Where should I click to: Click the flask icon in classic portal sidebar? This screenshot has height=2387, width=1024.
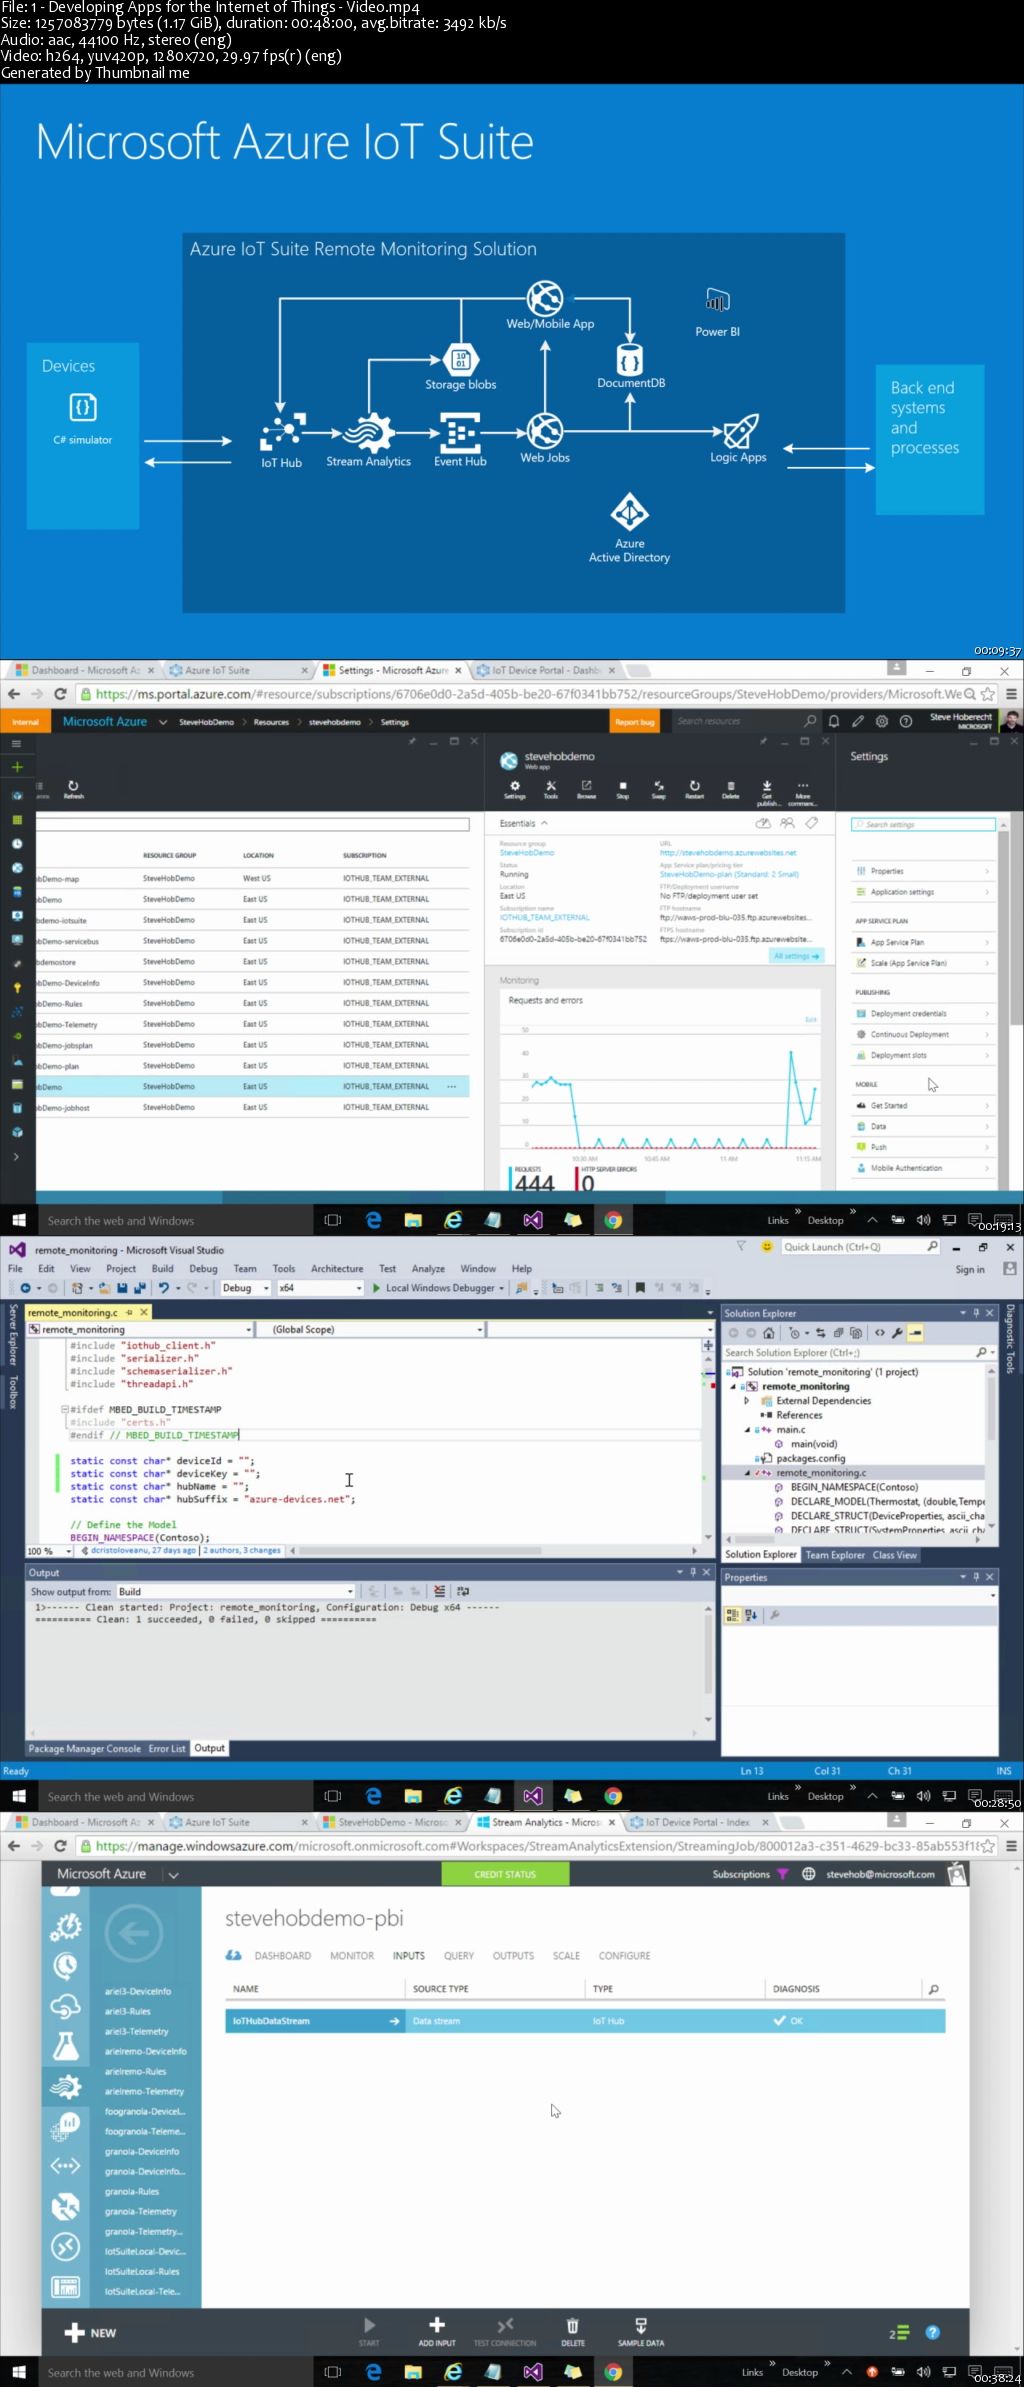point(66,2046)
